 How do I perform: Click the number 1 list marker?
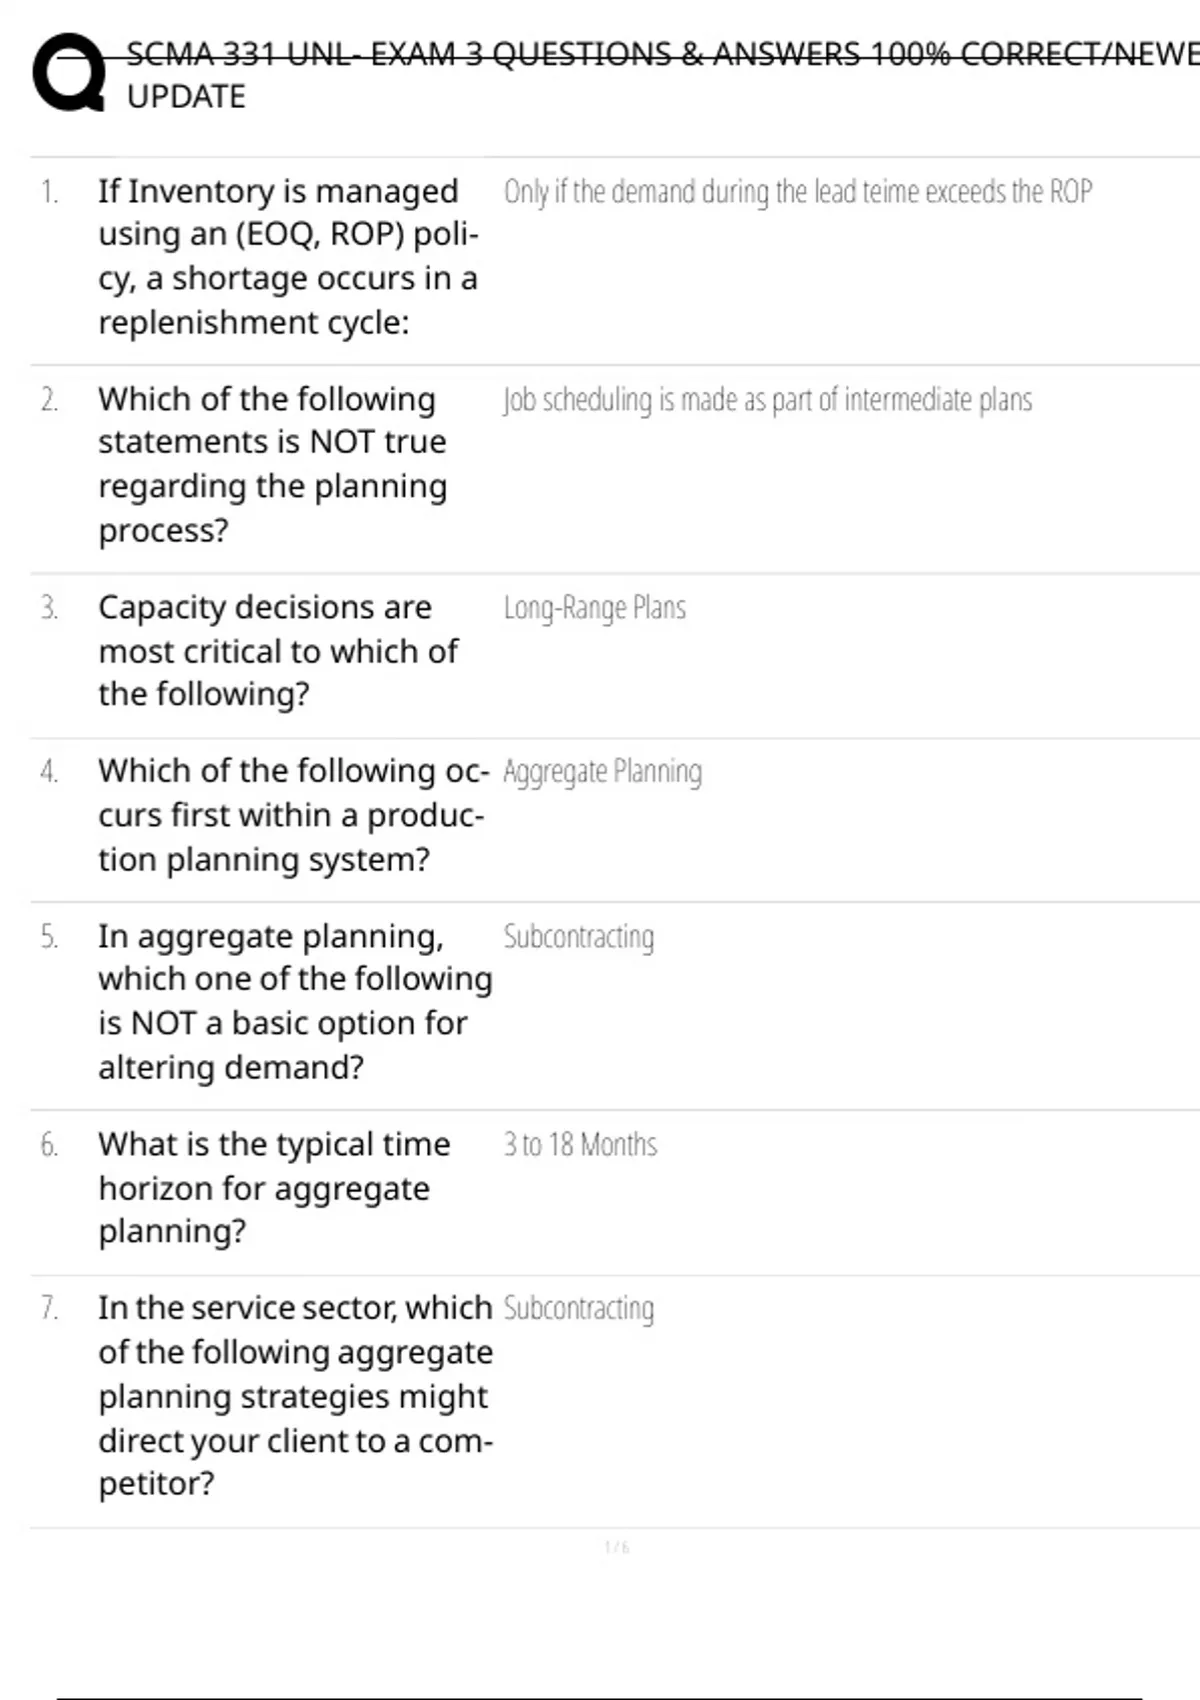coord(49,191)
